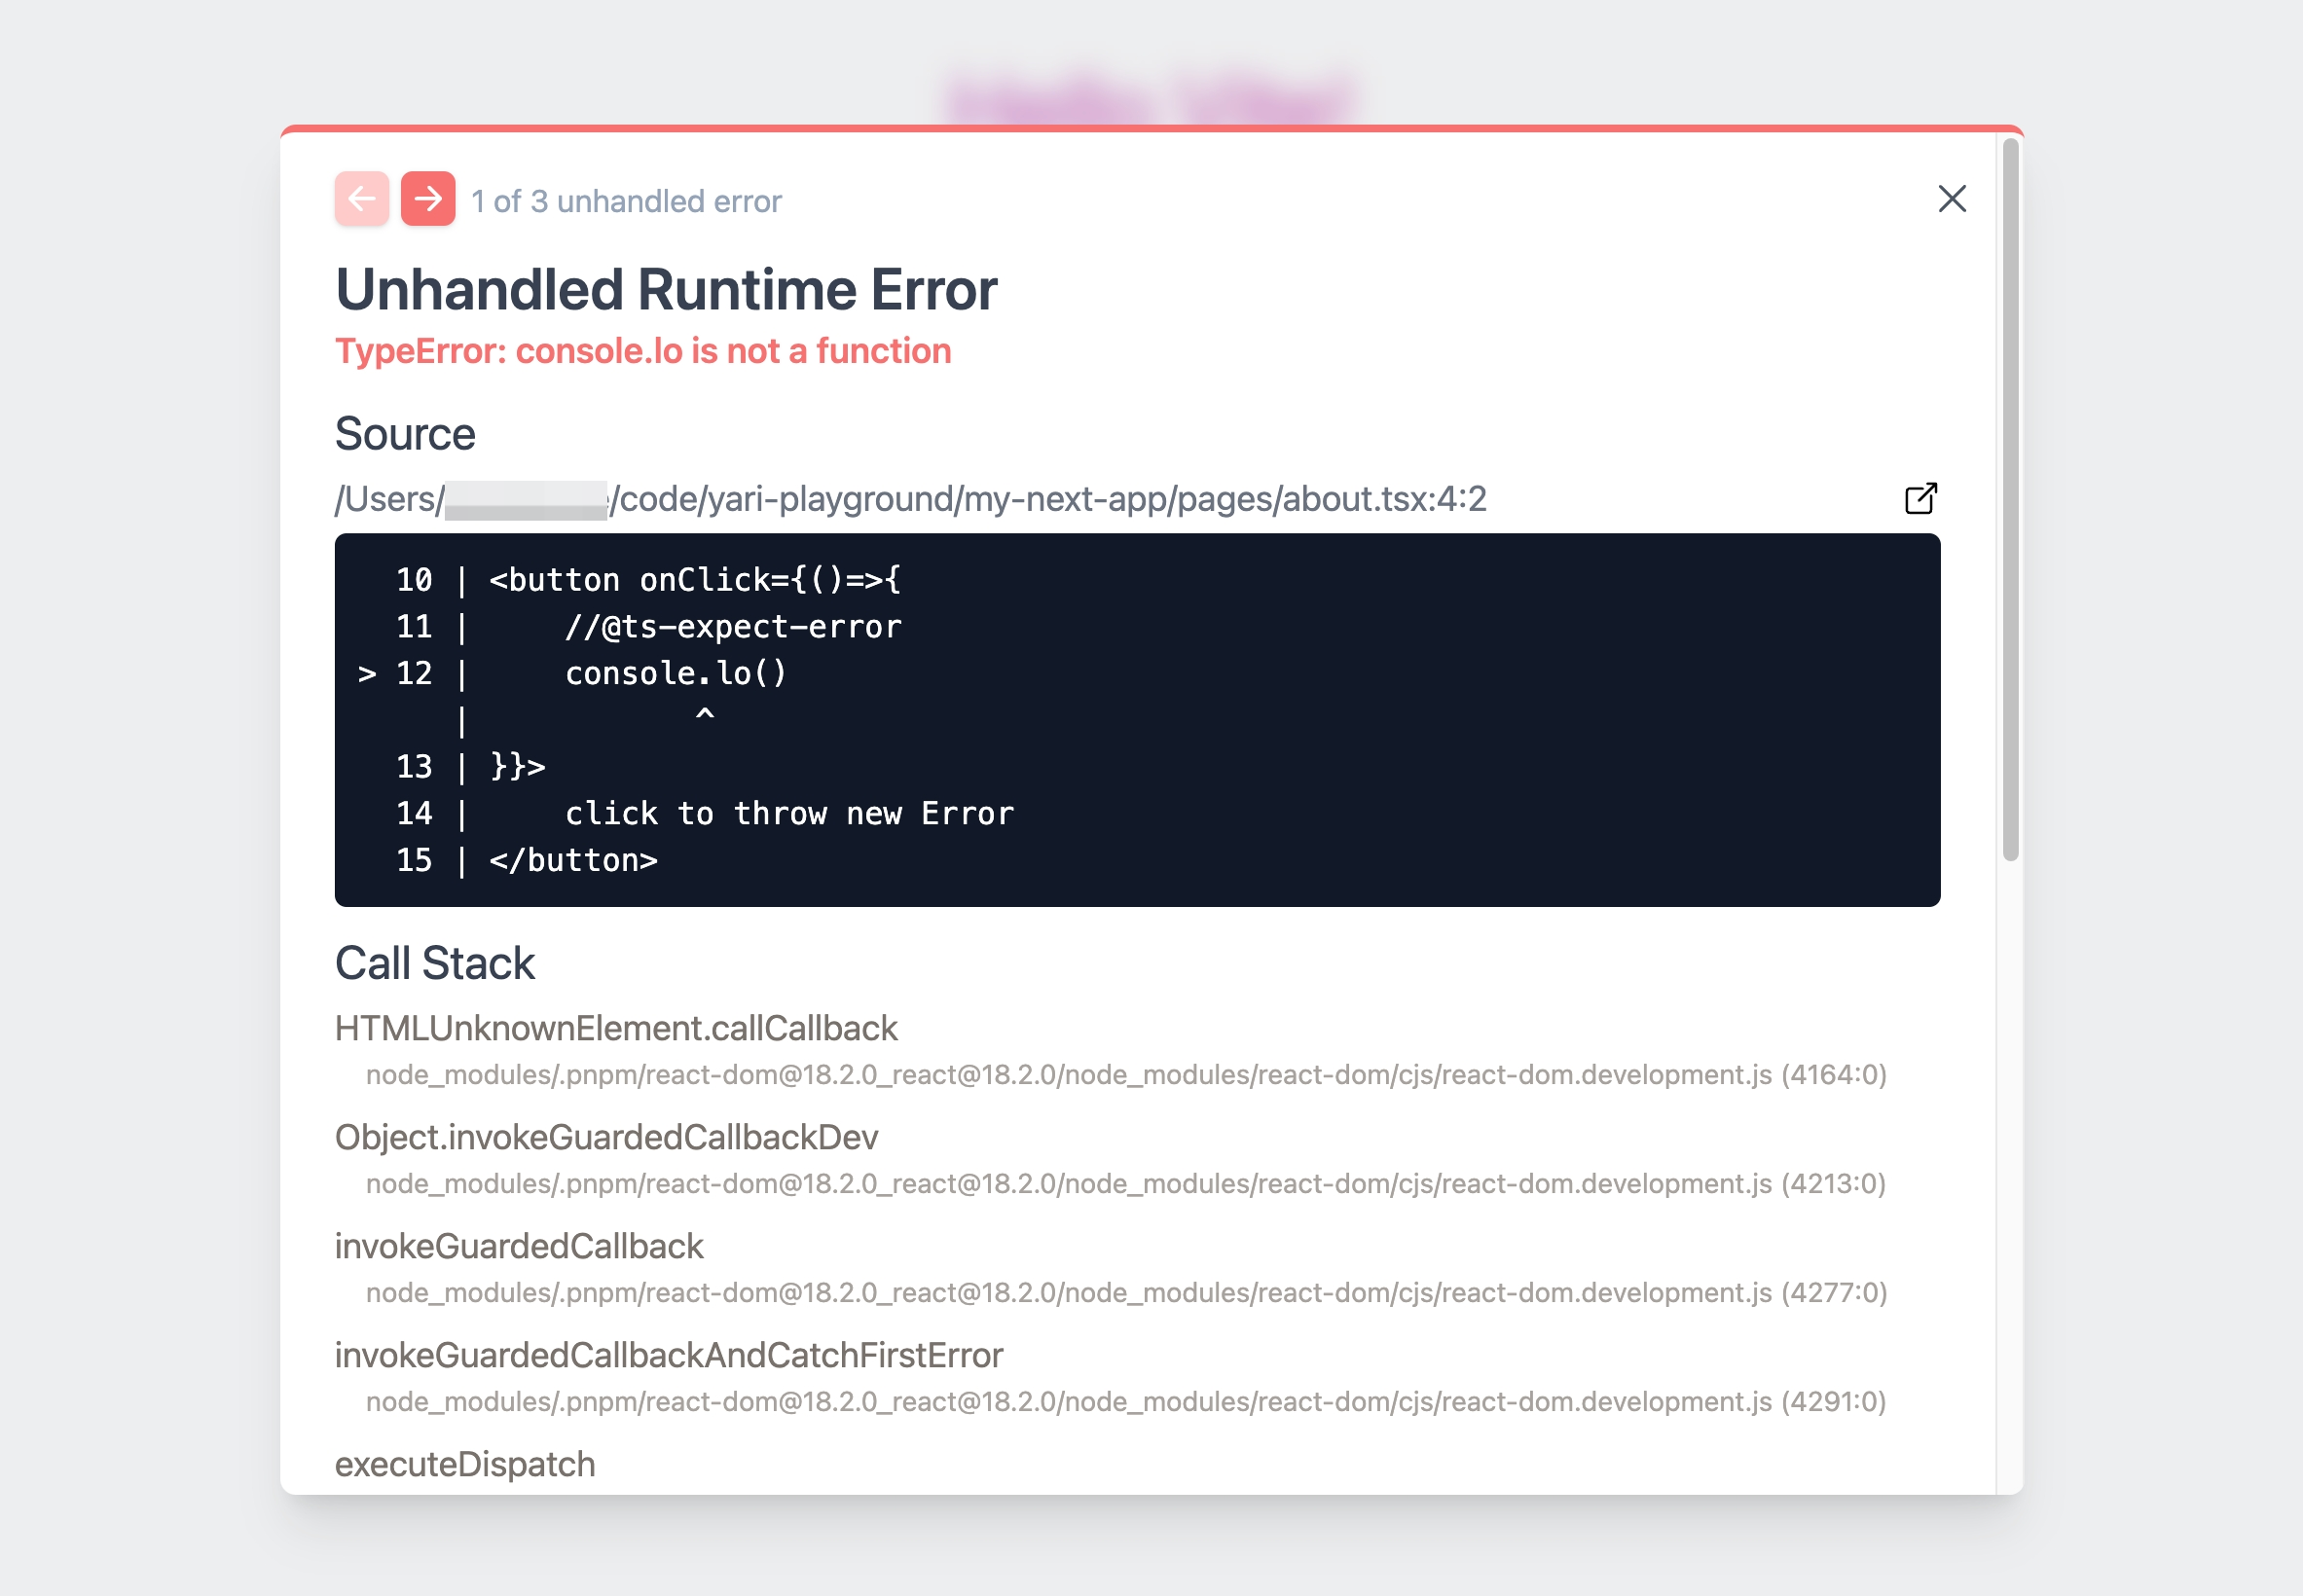Image resolution: width=2303 pixels, height=1596 pixels.
Task: Click highlighted line 12 console.lo() code
Action: [x=675, y=673]
